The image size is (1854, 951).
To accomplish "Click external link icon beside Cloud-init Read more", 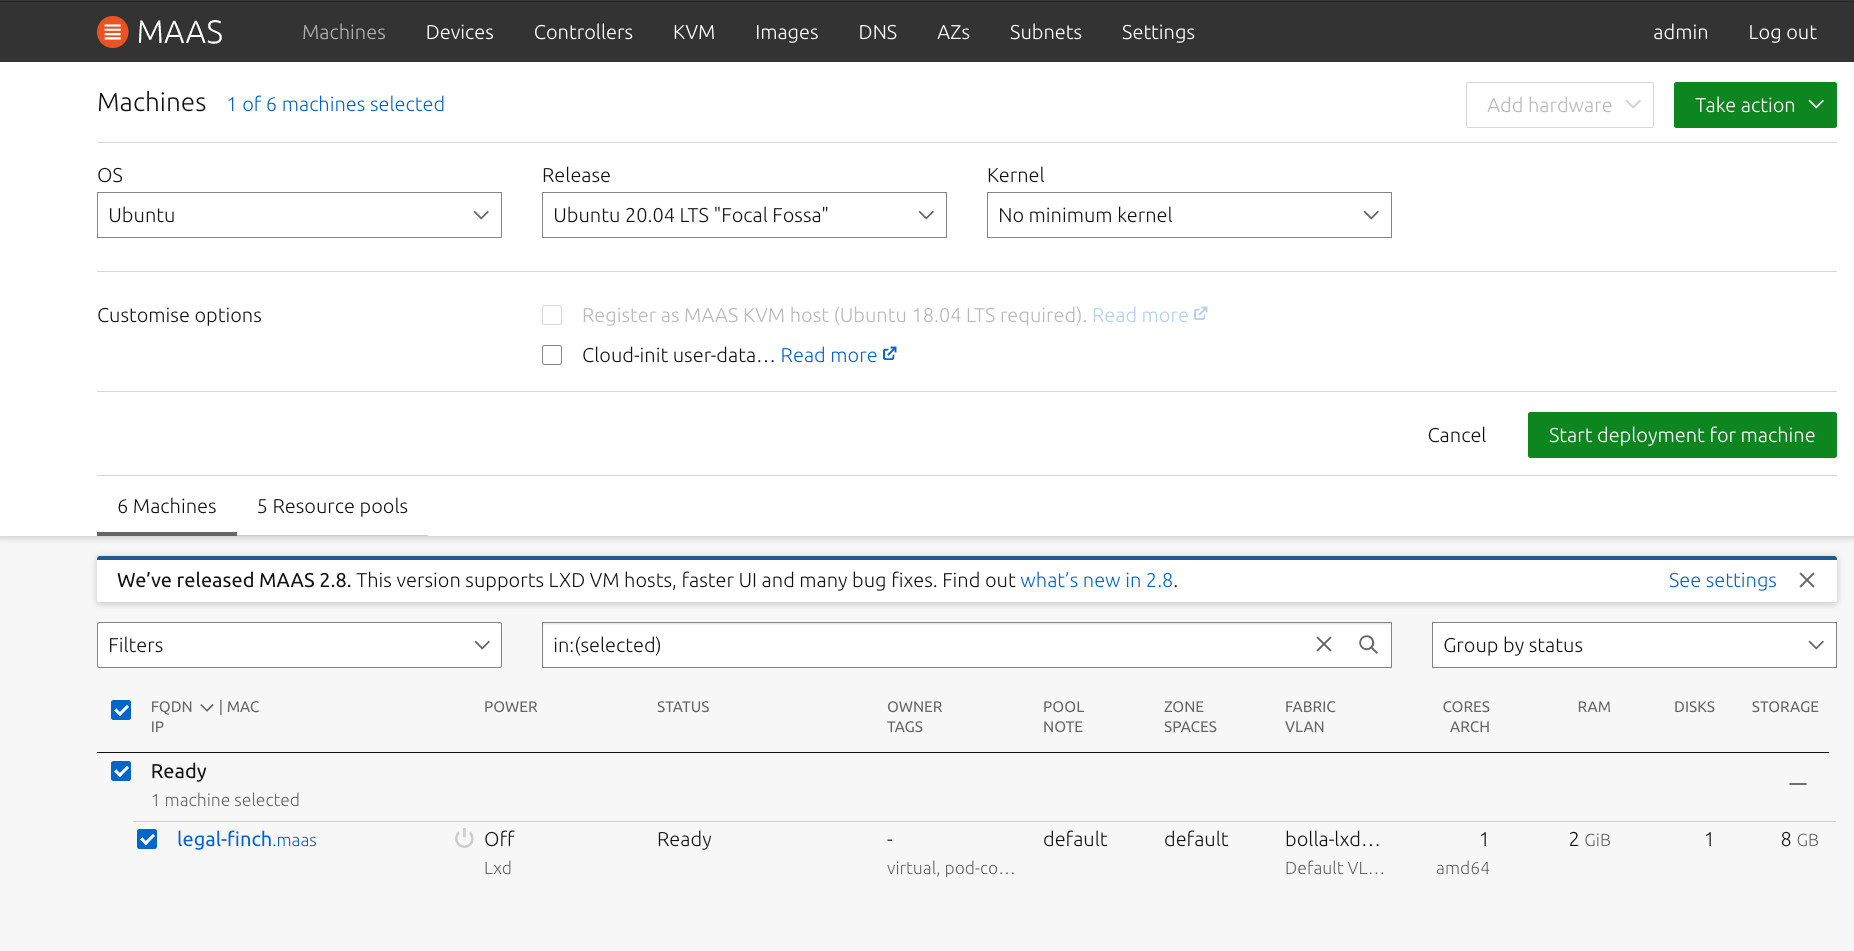I will [x=890, y=354].
